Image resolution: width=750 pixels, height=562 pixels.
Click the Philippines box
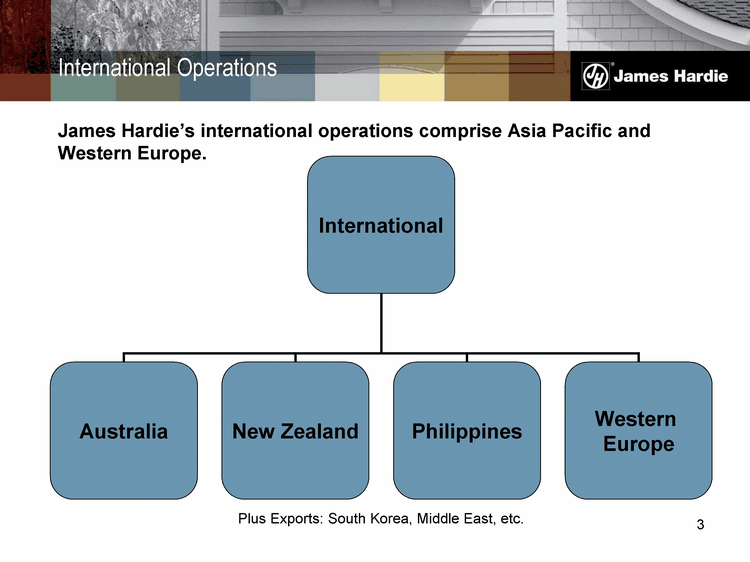pos(467,430)
